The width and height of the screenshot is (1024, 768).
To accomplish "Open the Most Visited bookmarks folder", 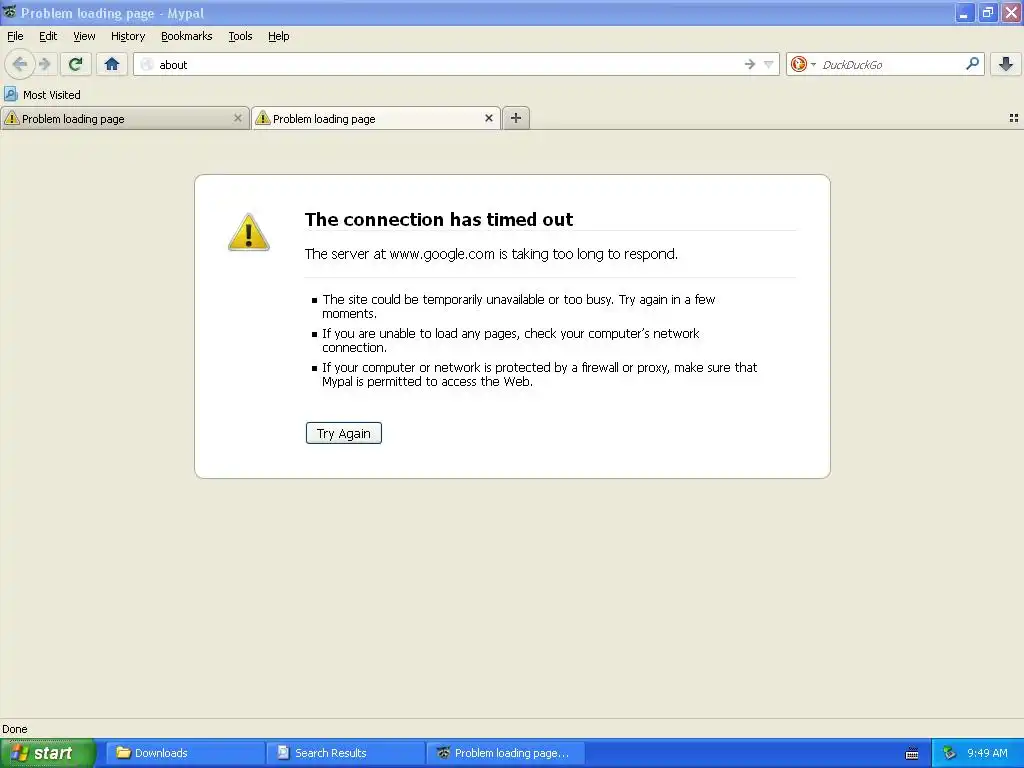I will [x=43, y=95].
